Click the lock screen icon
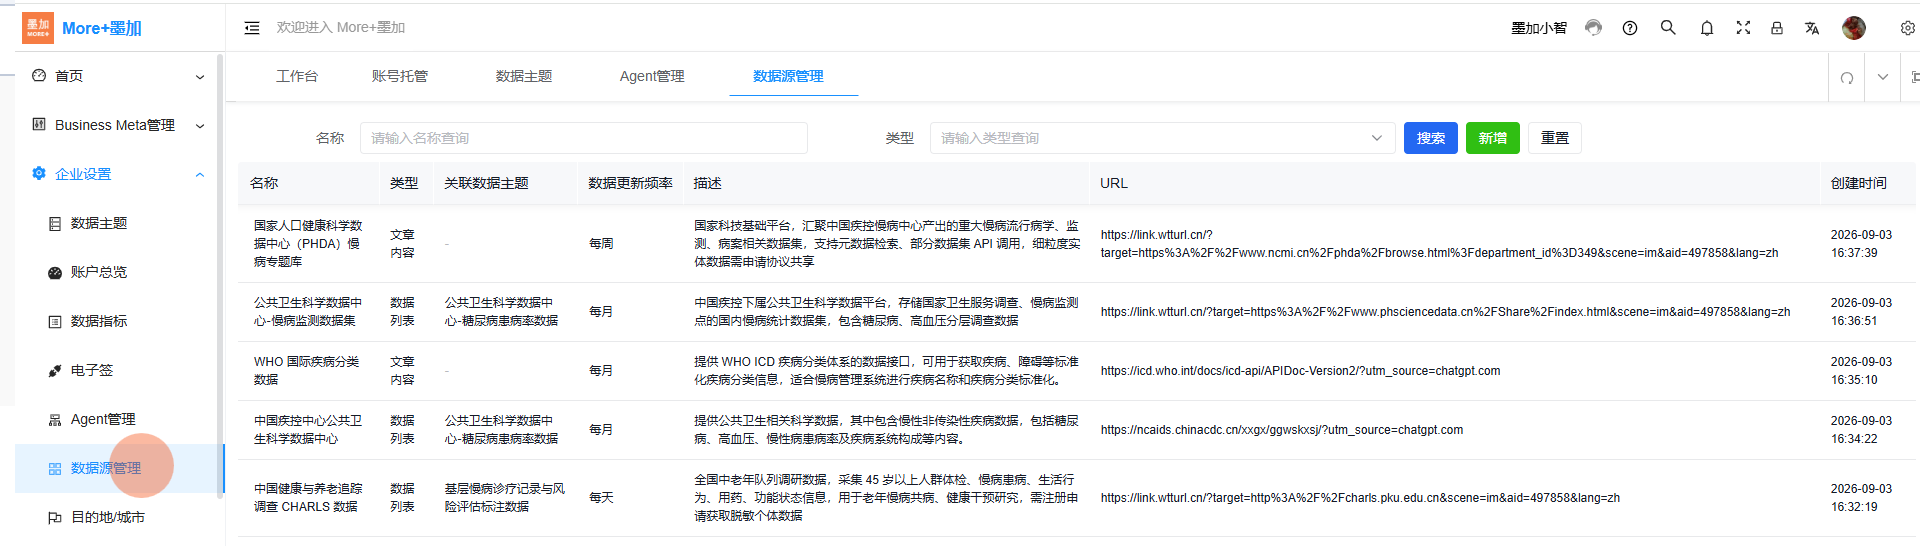This screenshot has width=1920, height=546. 1777,28
